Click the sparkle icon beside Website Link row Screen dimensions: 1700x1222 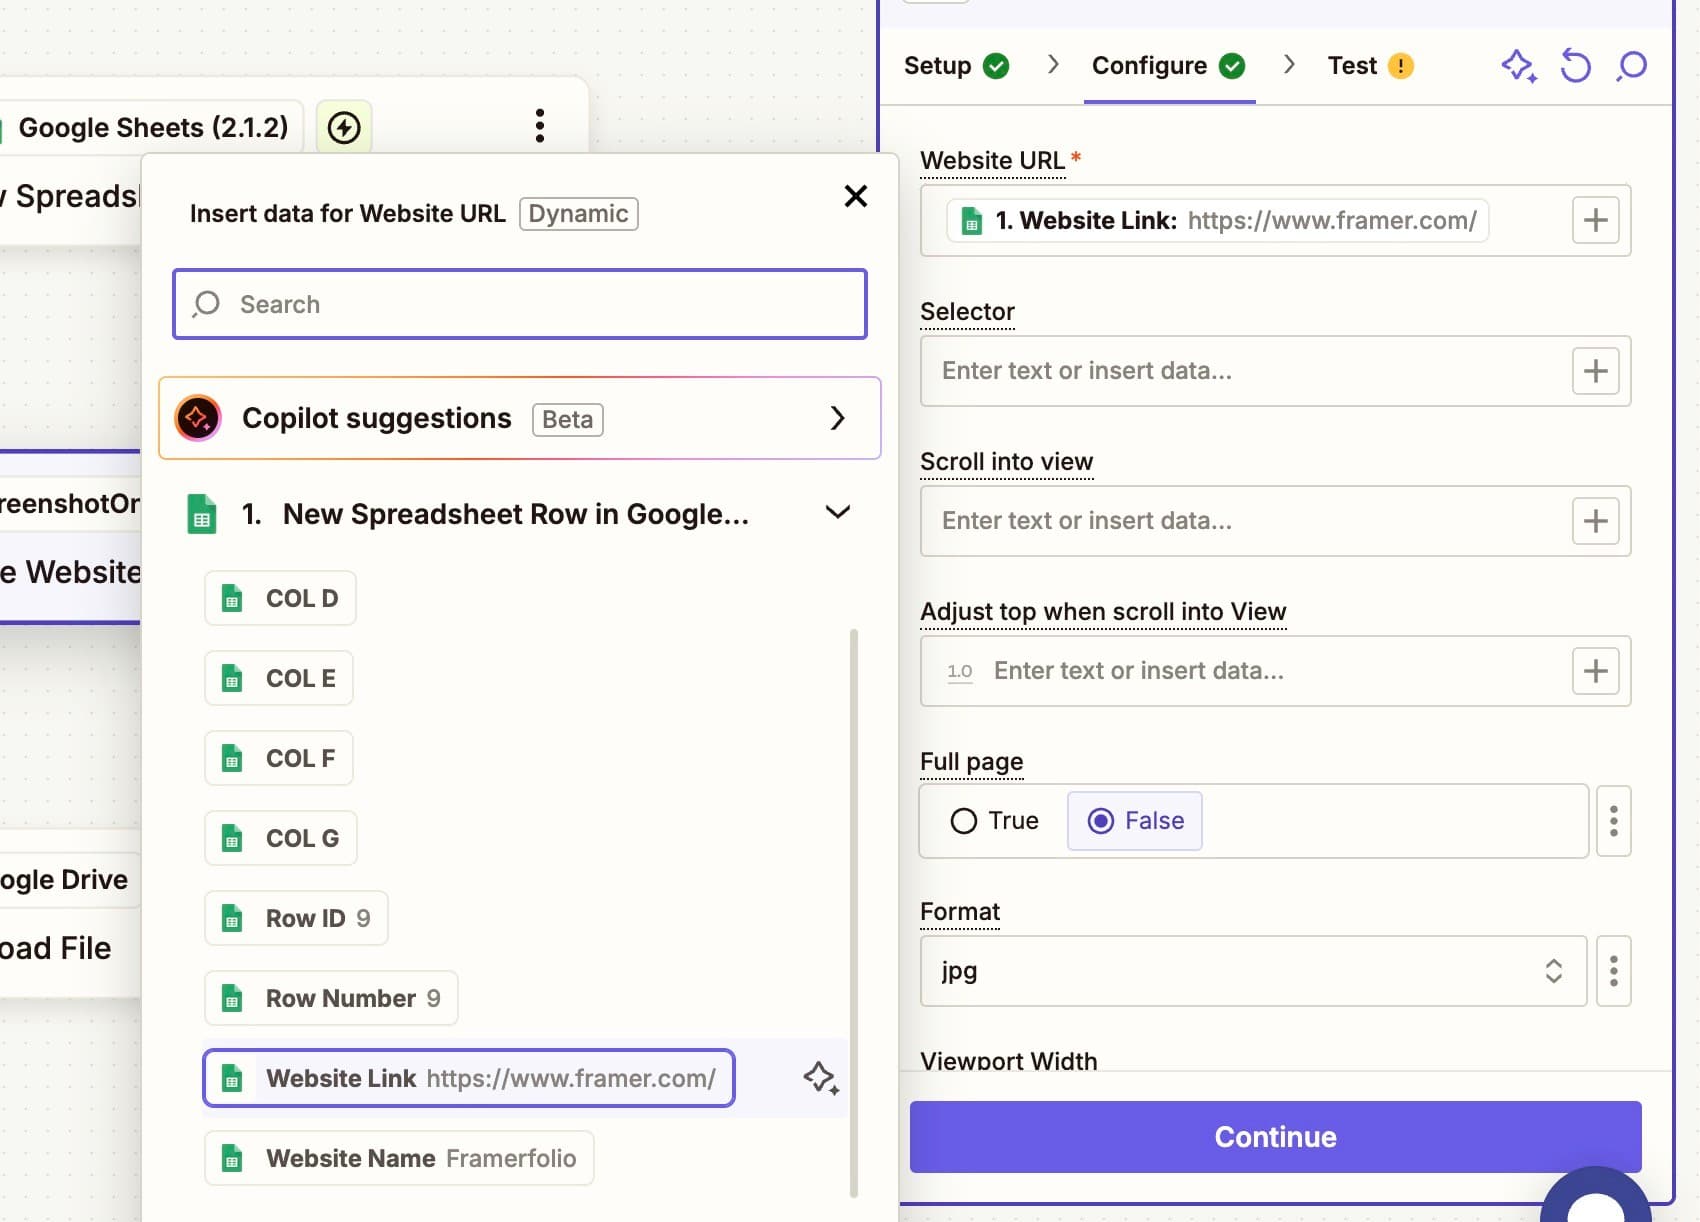pos(821,1078)
